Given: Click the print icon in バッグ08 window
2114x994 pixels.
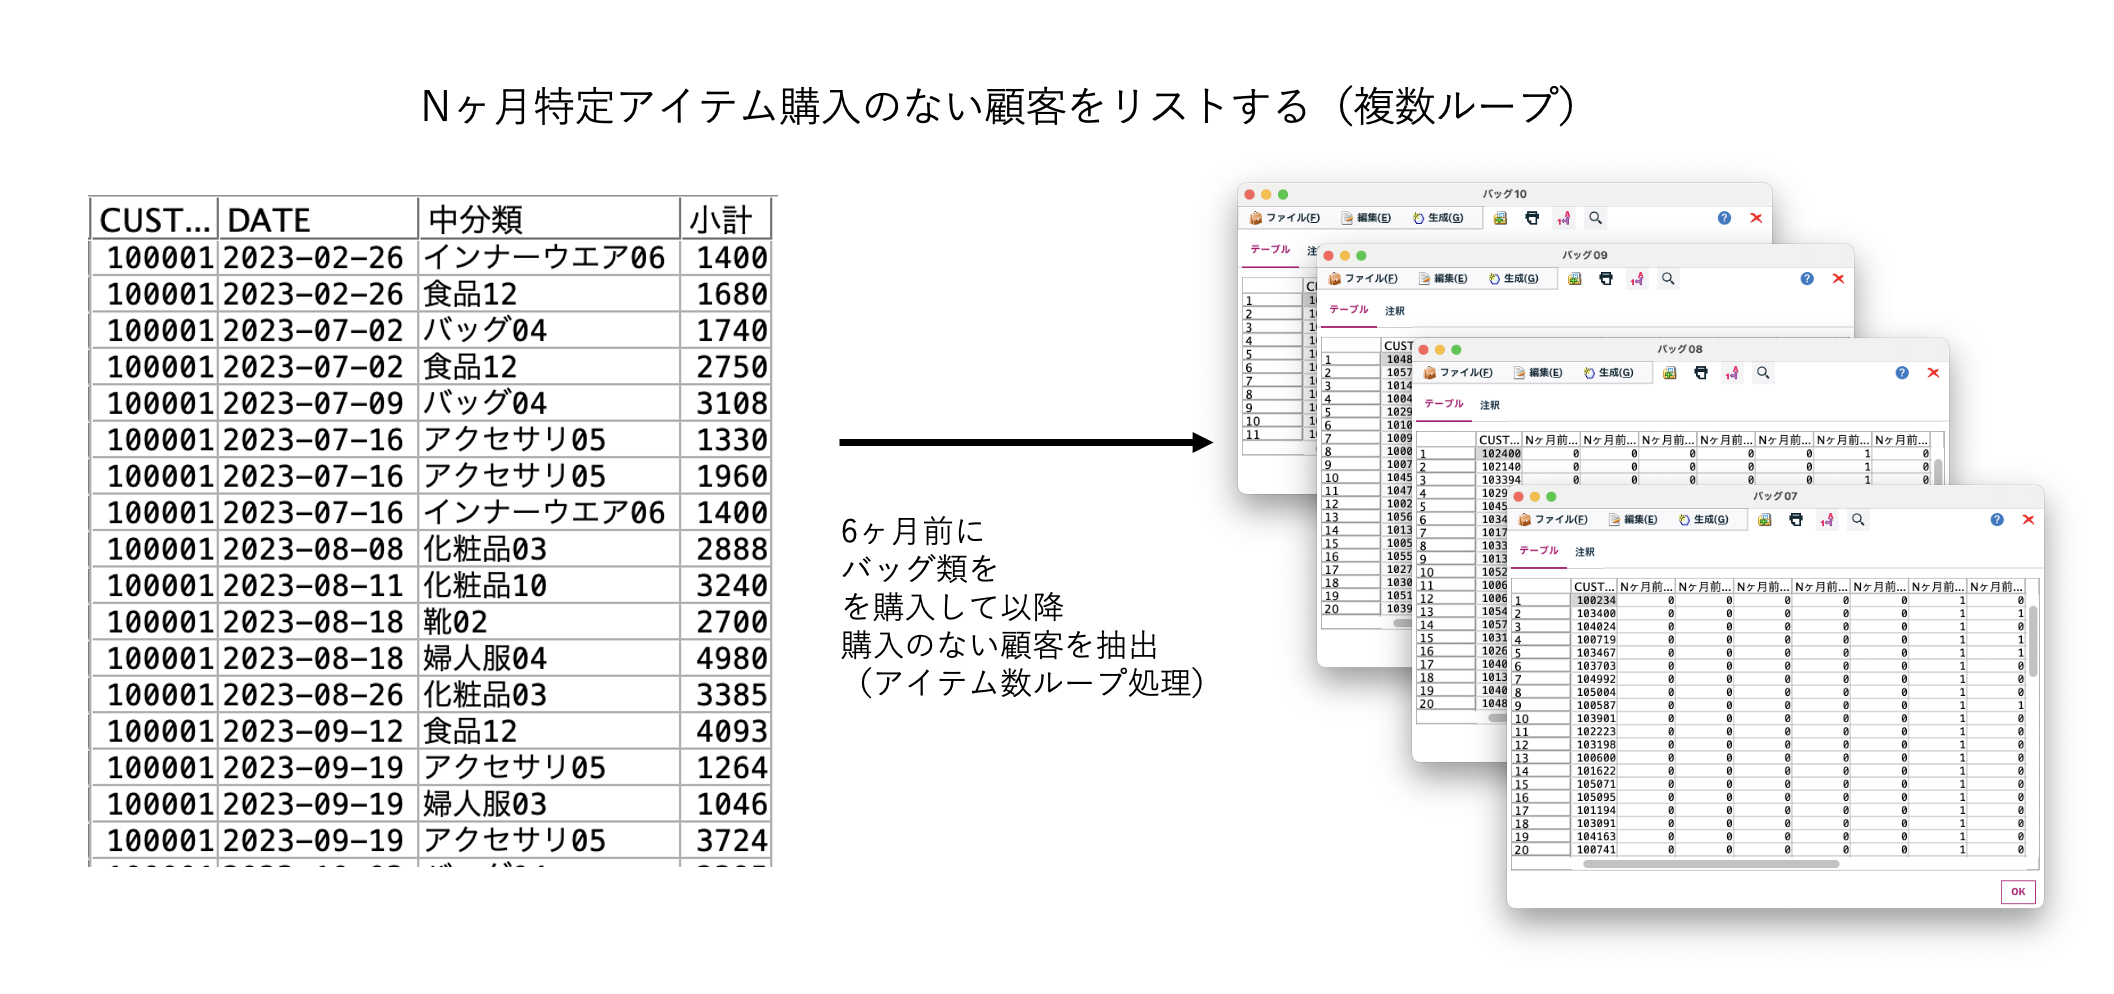Looking at the screenshot, I should (x=1702, y=374).
